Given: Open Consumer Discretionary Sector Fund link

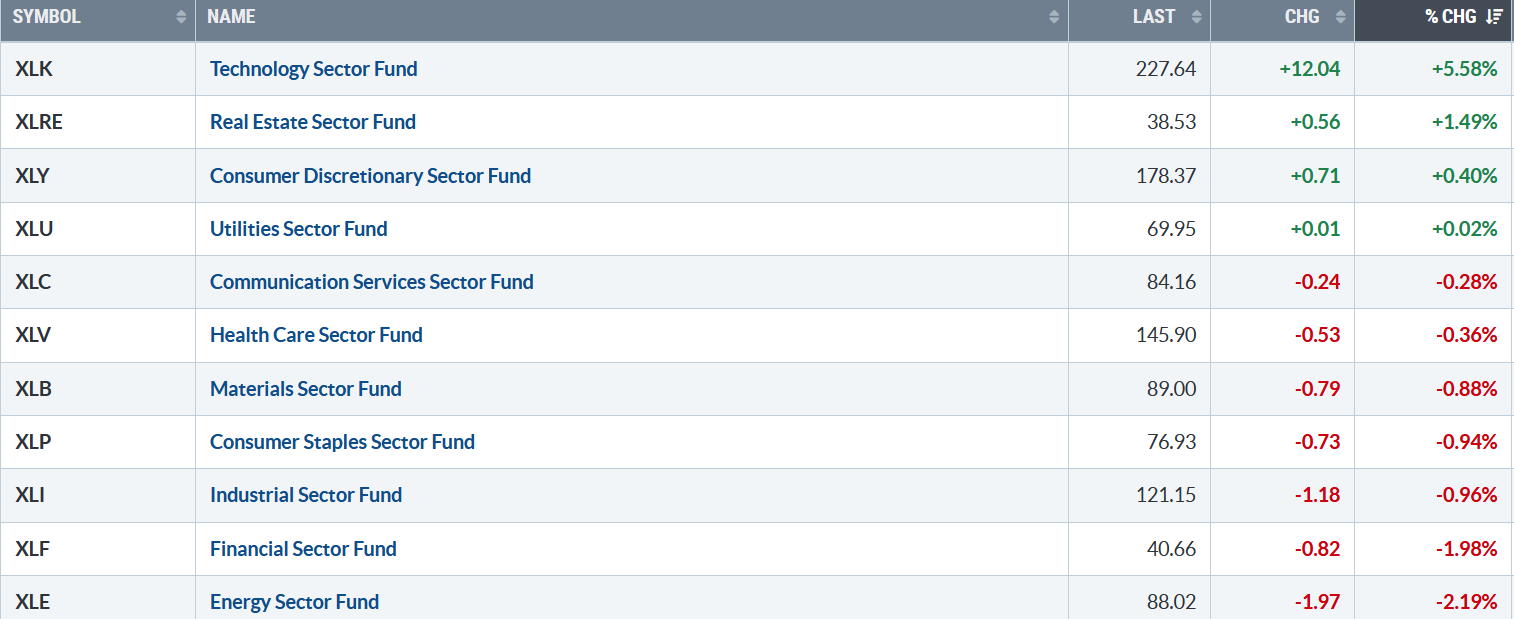Looking at the screenshot, I should 370,176.
